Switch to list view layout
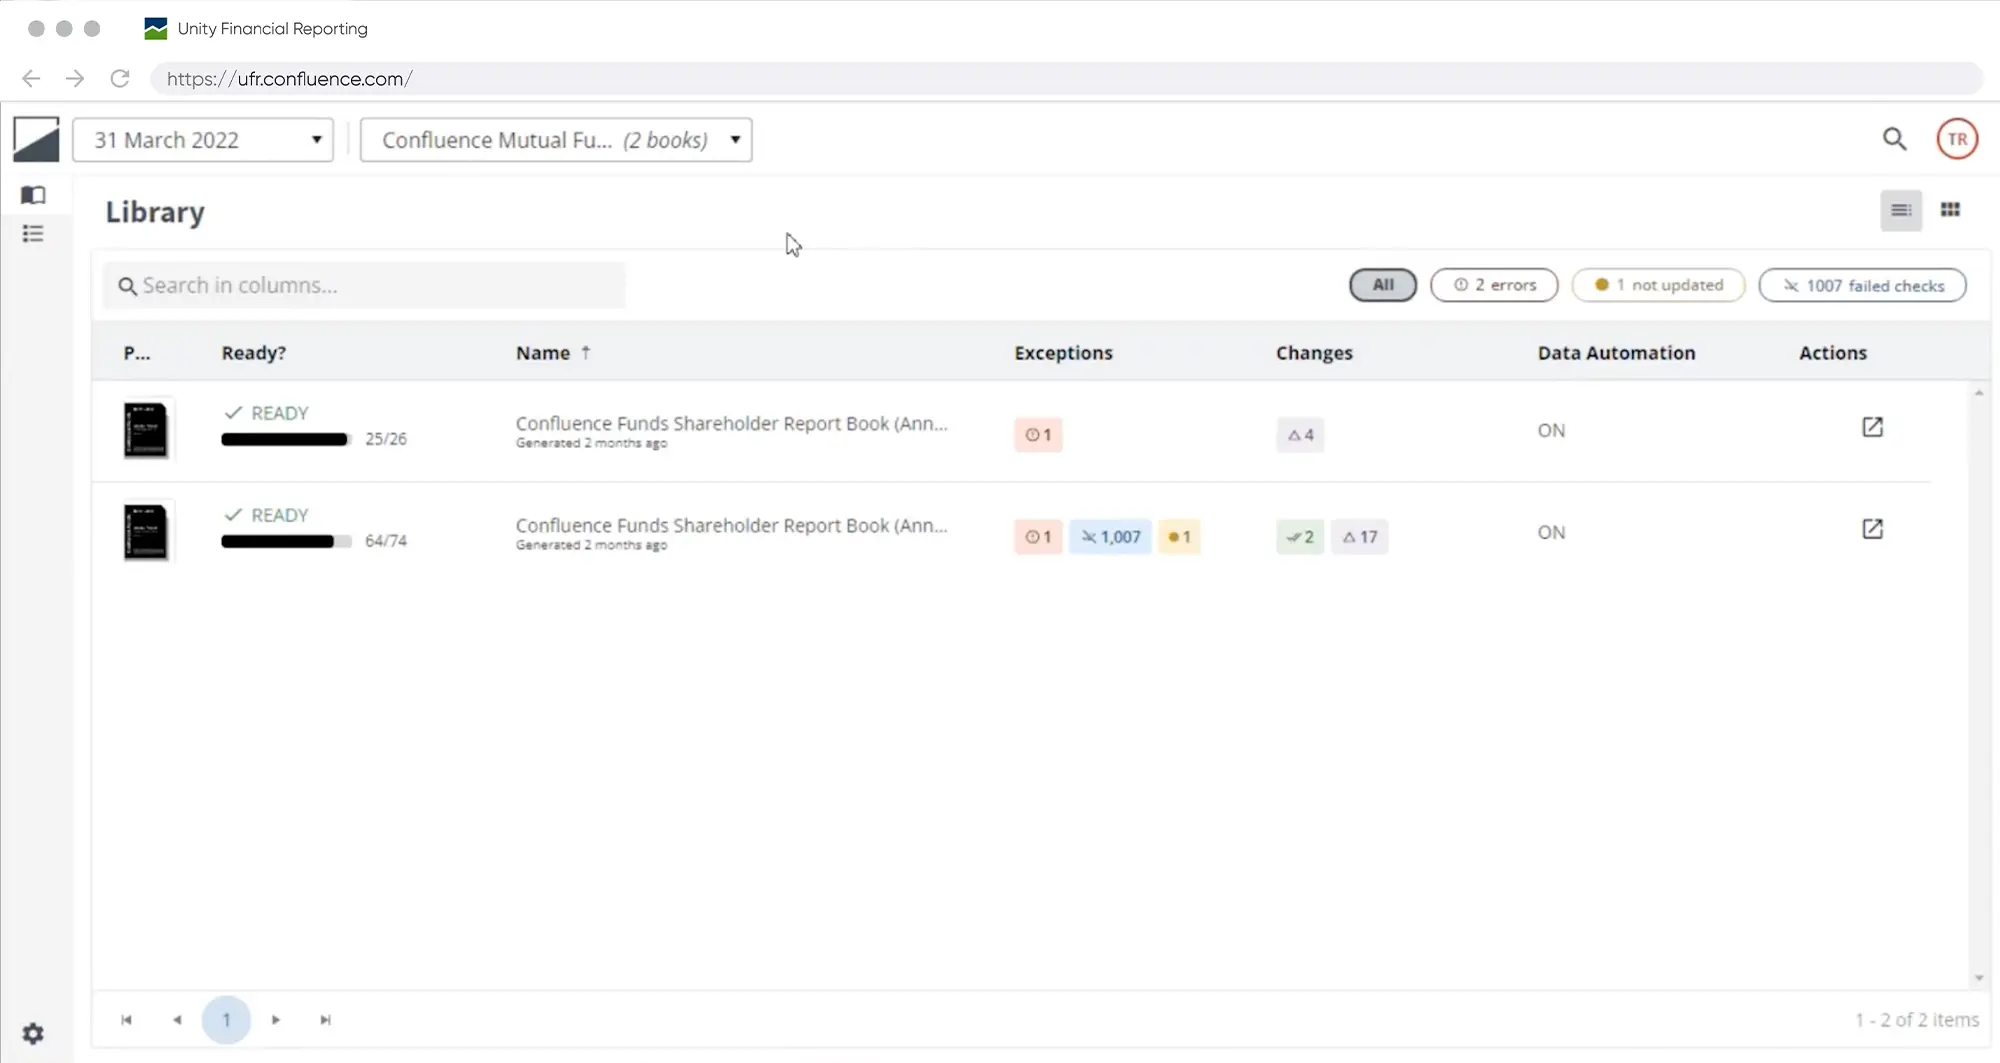 pos(1900,210)
